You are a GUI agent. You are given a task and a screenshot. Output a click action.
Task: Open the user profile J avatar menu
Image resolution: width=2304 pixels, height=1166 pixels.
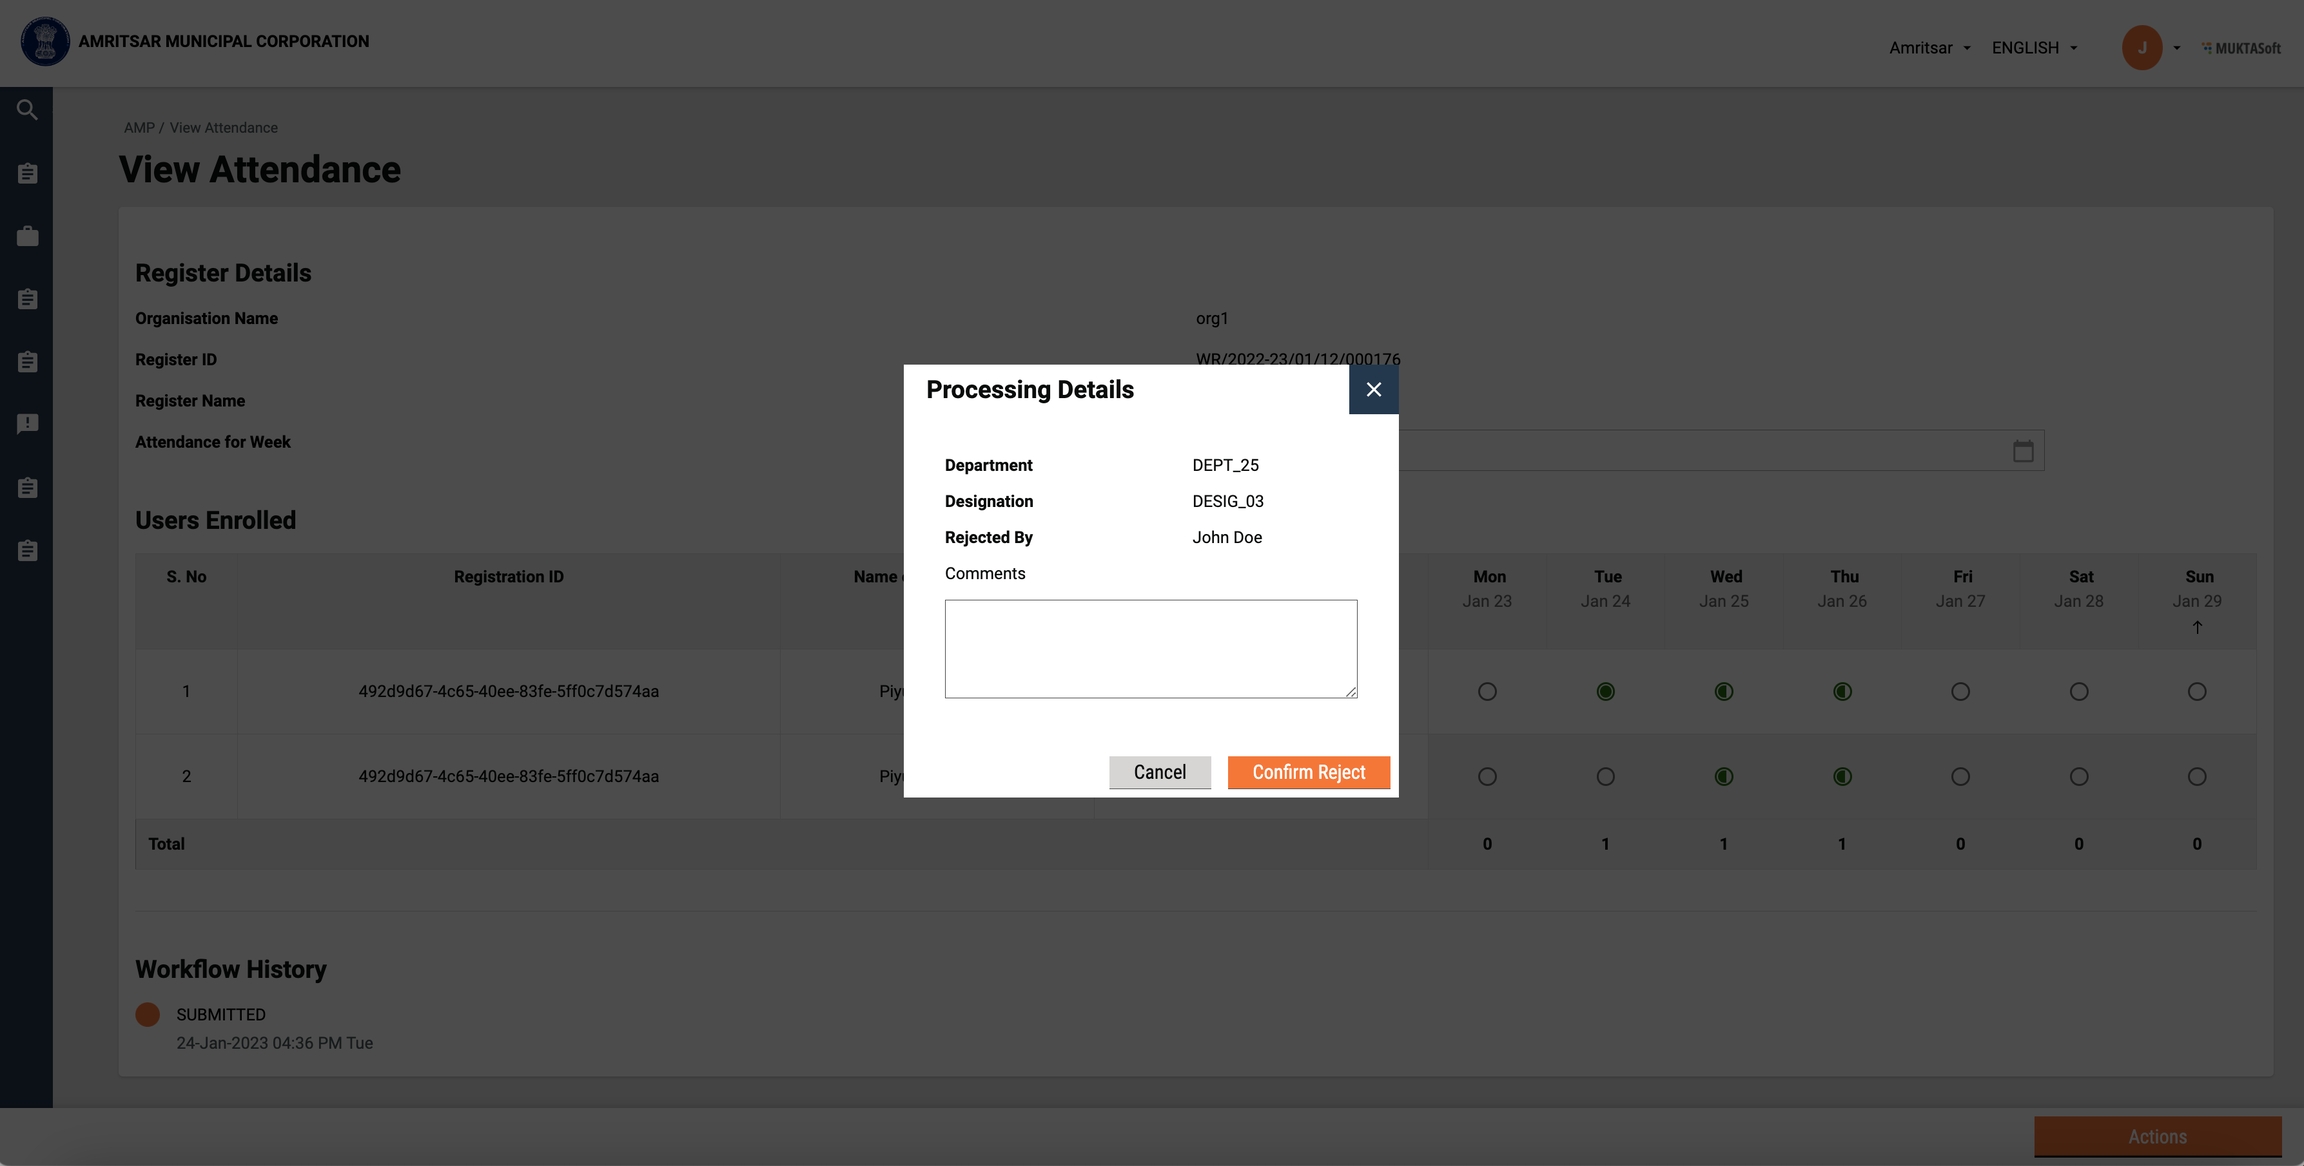[2142, 48]
